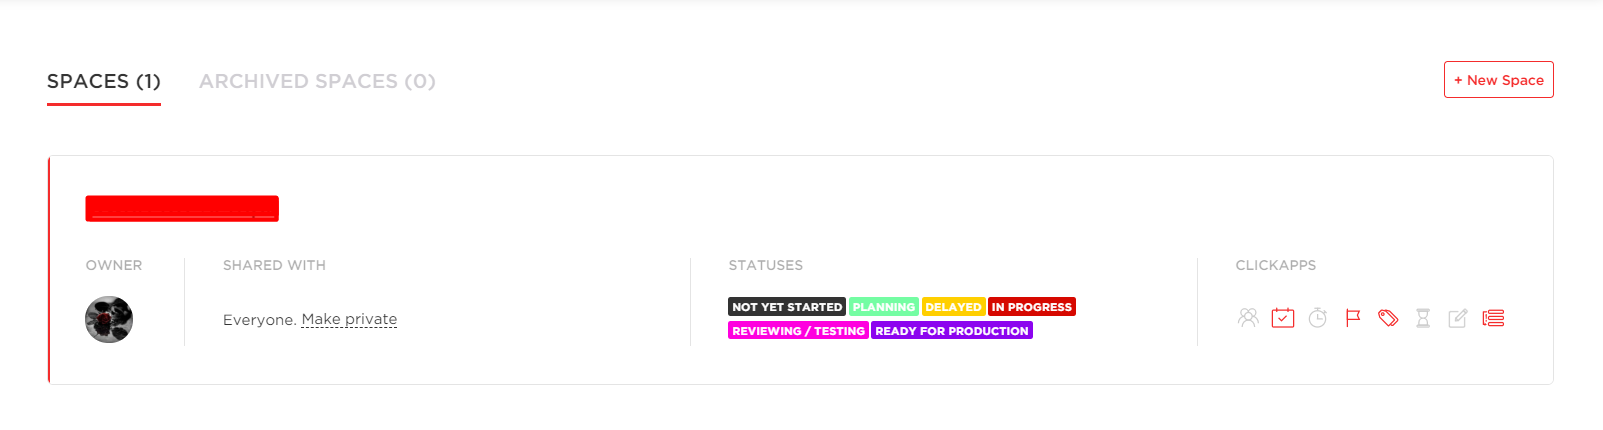Click the yellow Delayed status tag
The height and width of the screenshot is (430, 1603).
pyautogui.click(x=953, y=307)
